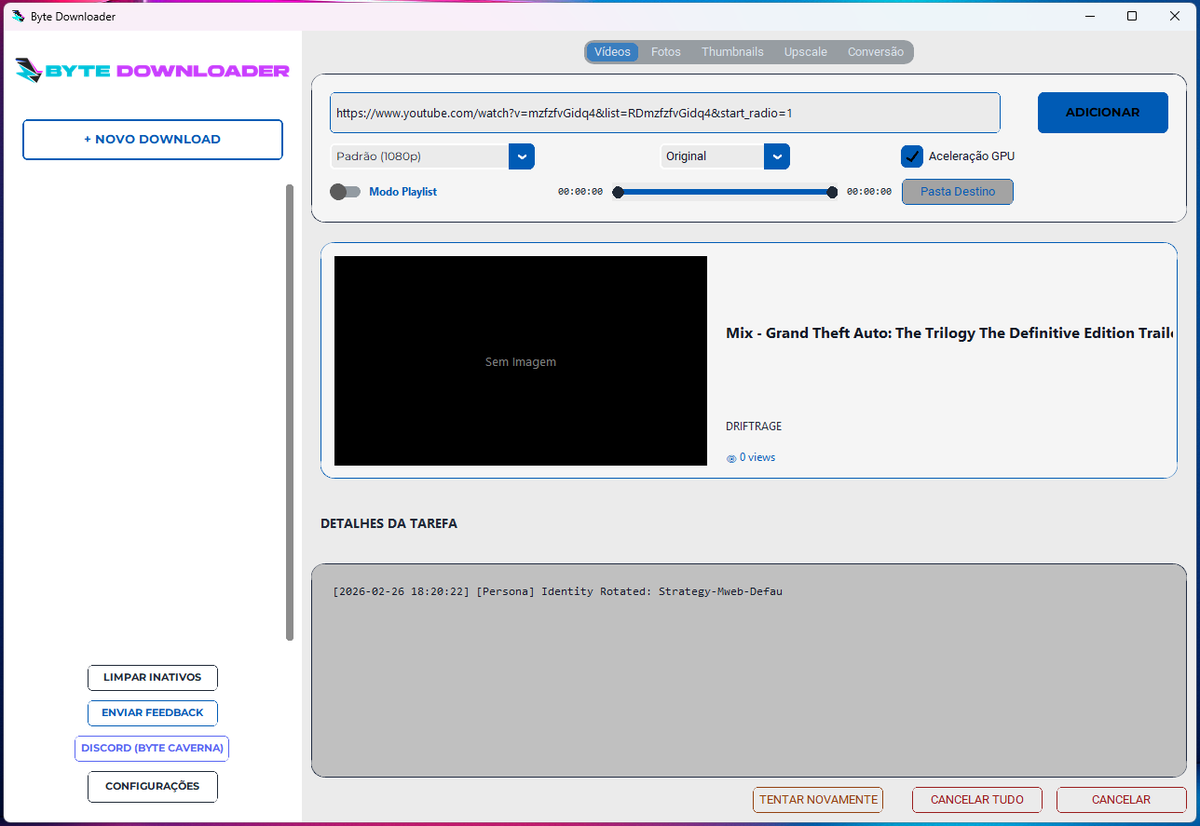Expand the Original format dropdown
This screenshot has height=826, width=1200.
(777, 156)
